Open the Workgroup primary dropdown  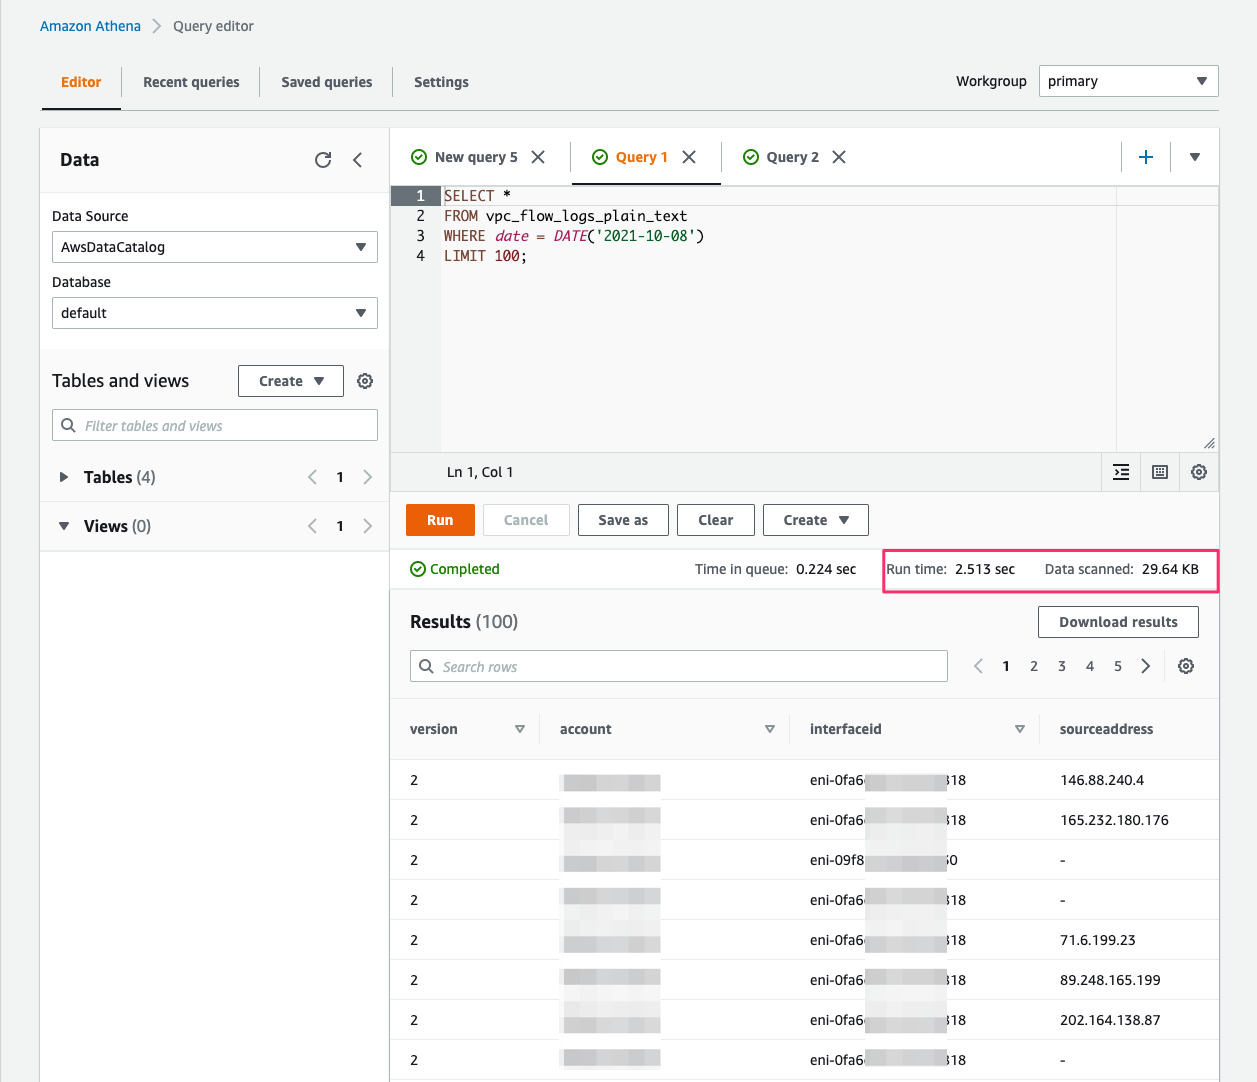1129,81
